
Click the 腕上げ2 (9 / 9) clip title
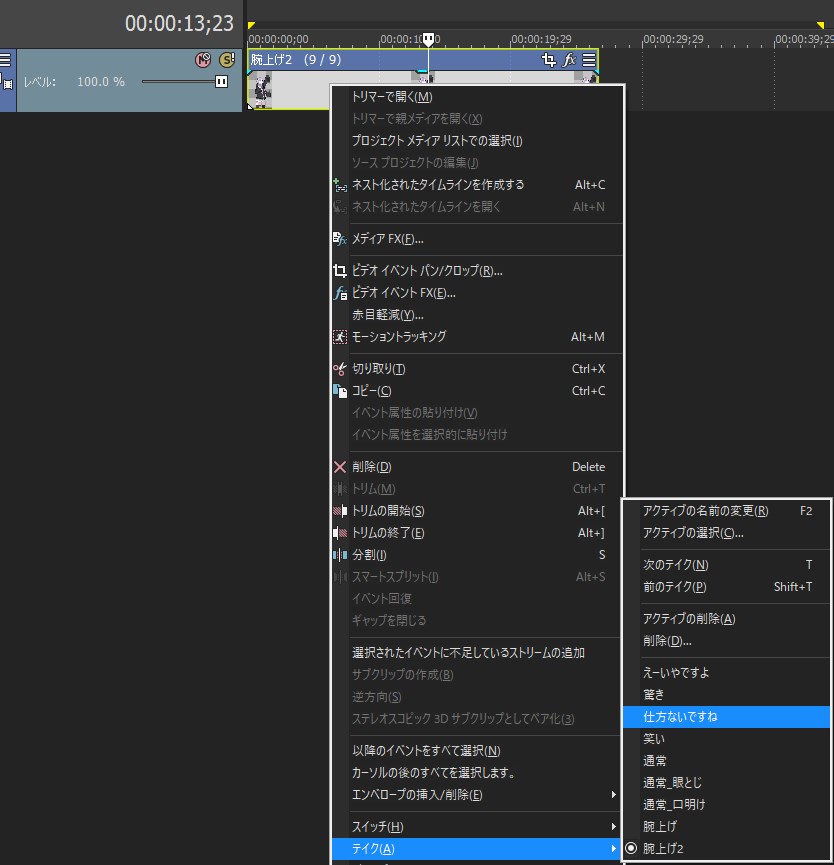pos(296,60)
